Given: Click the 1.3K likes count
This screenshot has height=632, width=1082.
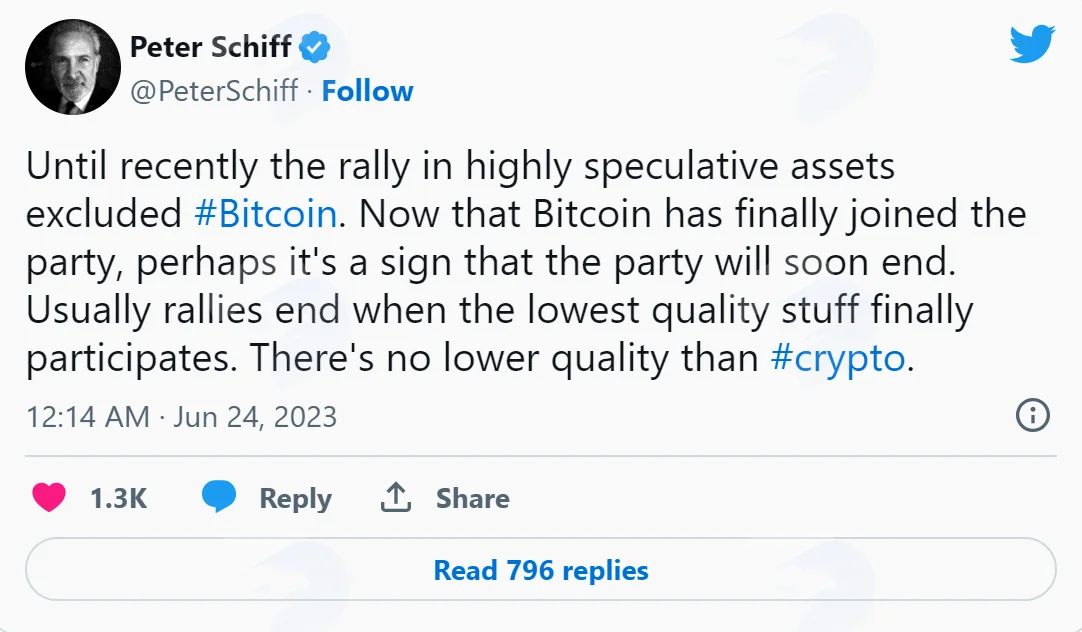Looking at the screenshot, I should (x=119, y=498).
